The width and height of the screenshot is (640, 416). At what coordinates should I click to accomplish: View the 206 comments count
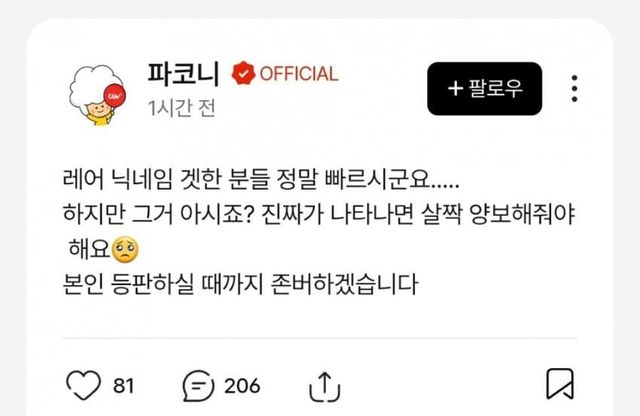tap(242, 386)
